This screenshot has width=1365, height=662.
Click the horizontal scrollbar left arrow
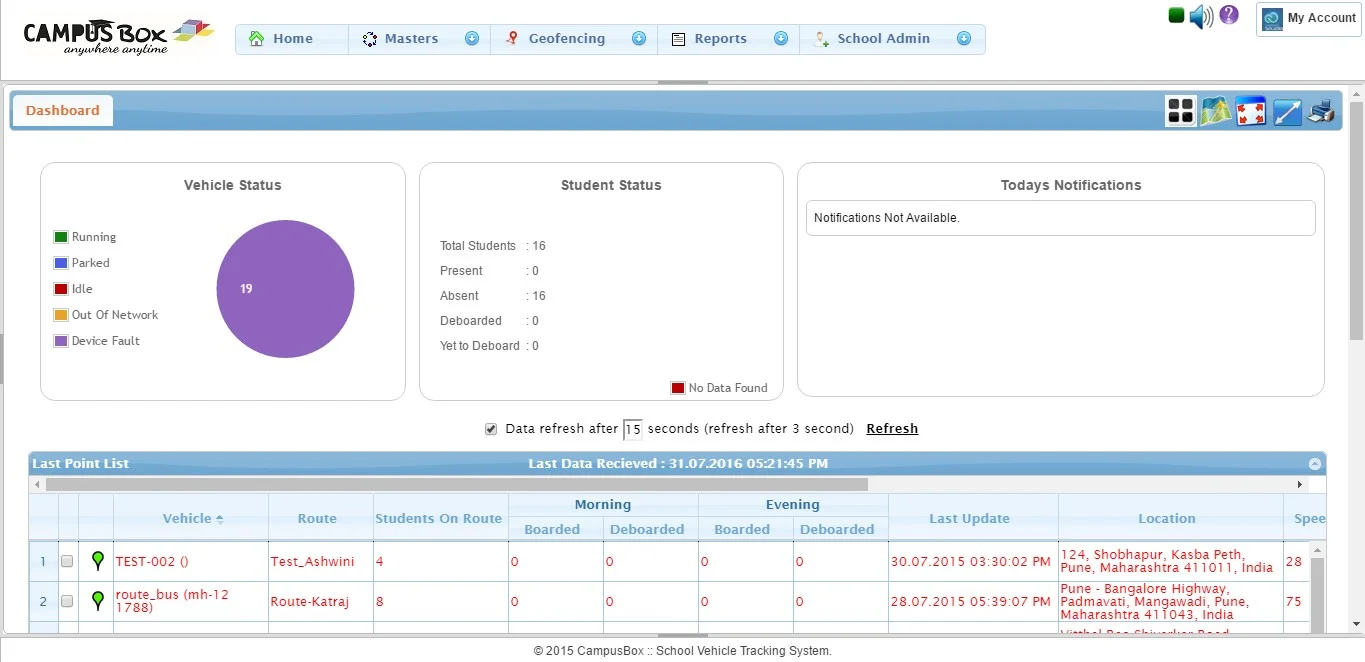pyautogui.click(x=37, y=484)
